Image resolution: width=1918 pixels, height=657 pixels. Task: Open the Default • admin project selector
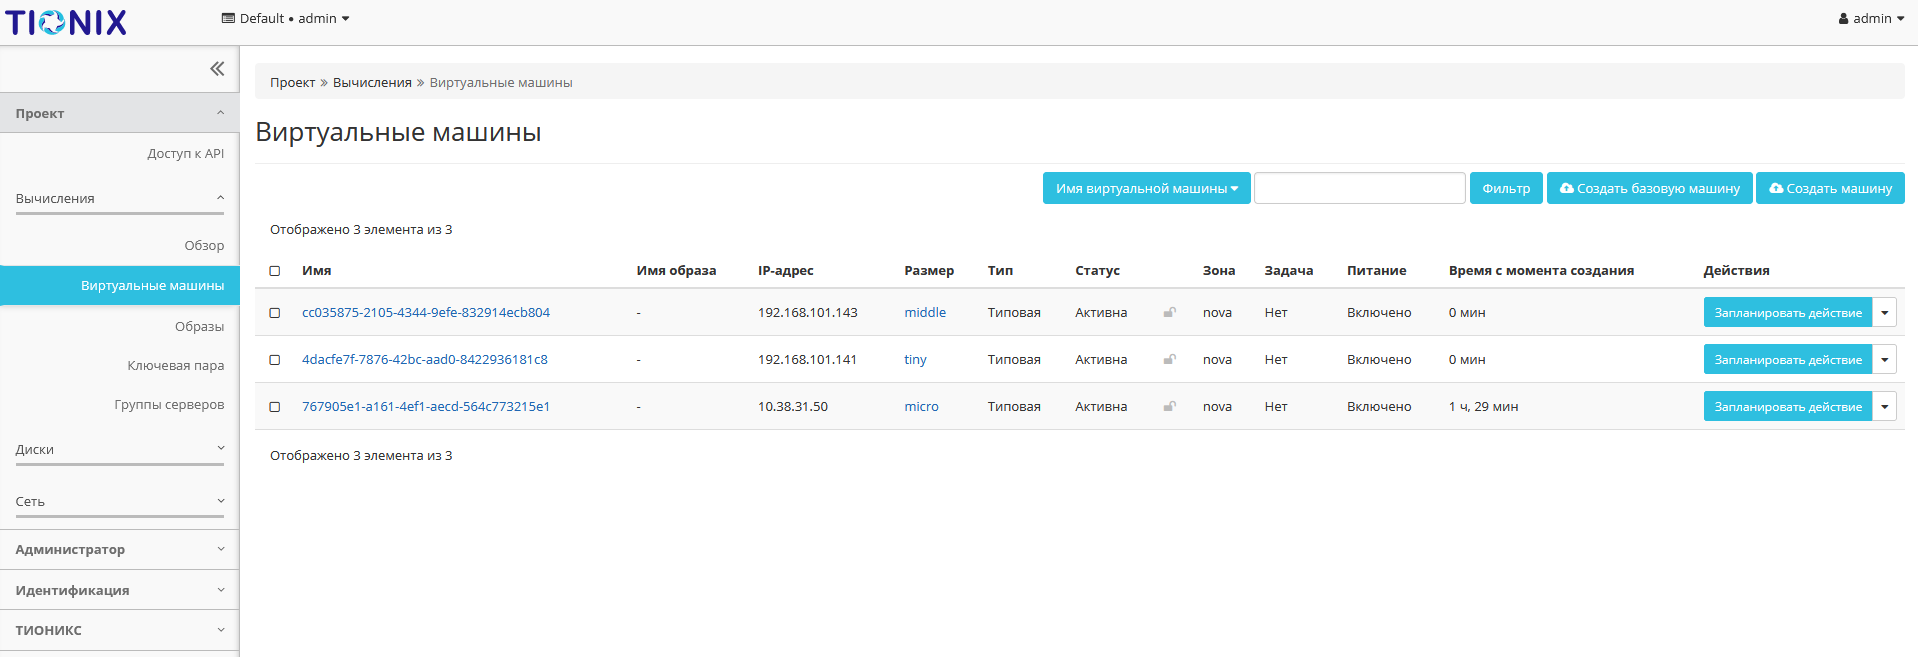pyautogui.click(x=285, y=19)
